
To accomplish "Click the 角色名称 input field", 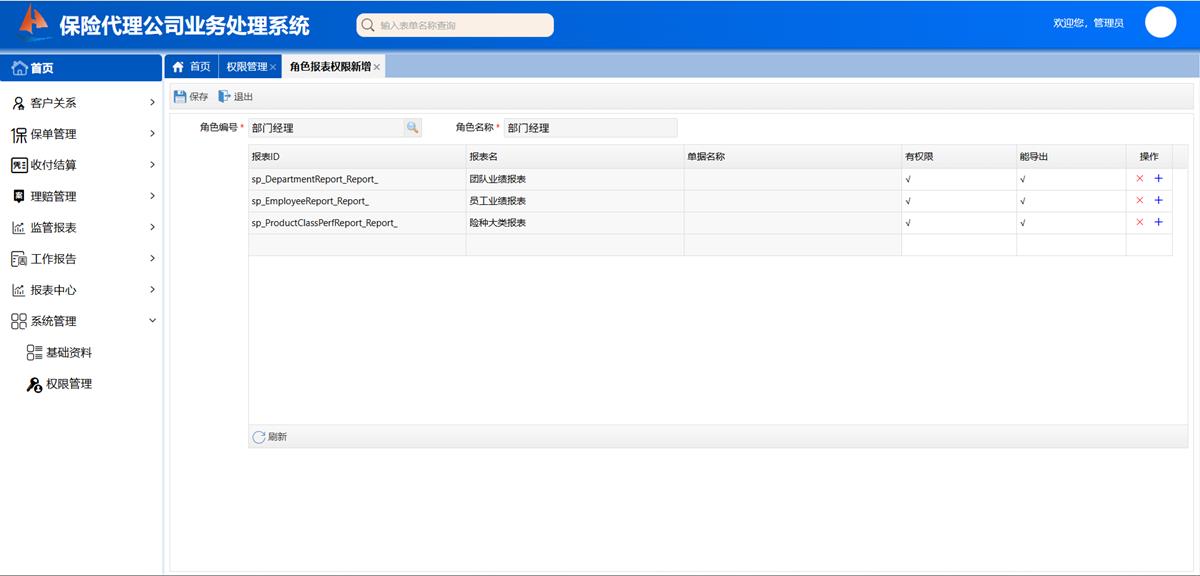I will click(x=590, y=128).
